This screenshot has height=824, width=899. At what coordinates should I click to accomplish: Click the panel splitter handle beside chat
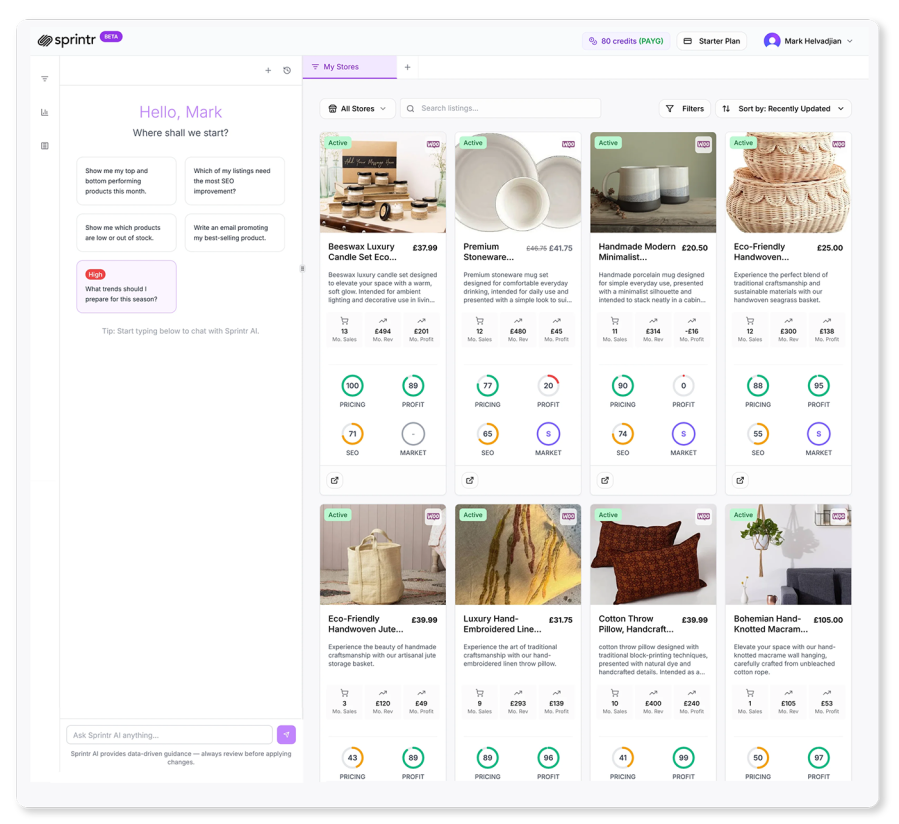tap(302, 268)
